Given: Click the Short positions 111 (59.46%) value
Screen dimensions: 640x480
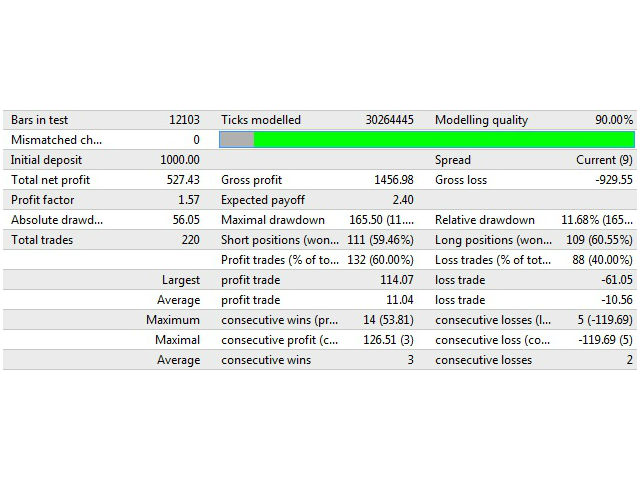Looking at the screenshot, I should pyautogui.click(x=380, y=240).
